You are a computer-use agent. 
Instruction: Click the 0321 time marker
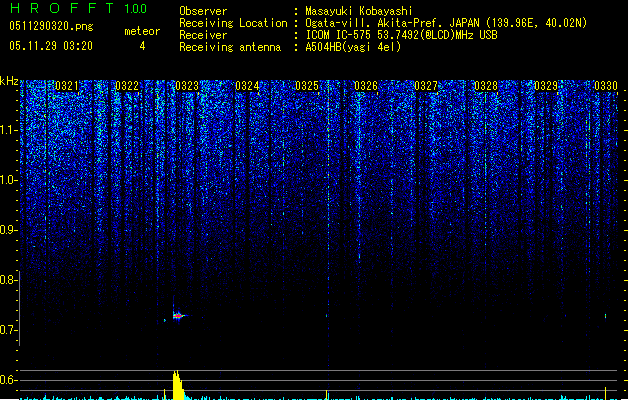(67, 86)
